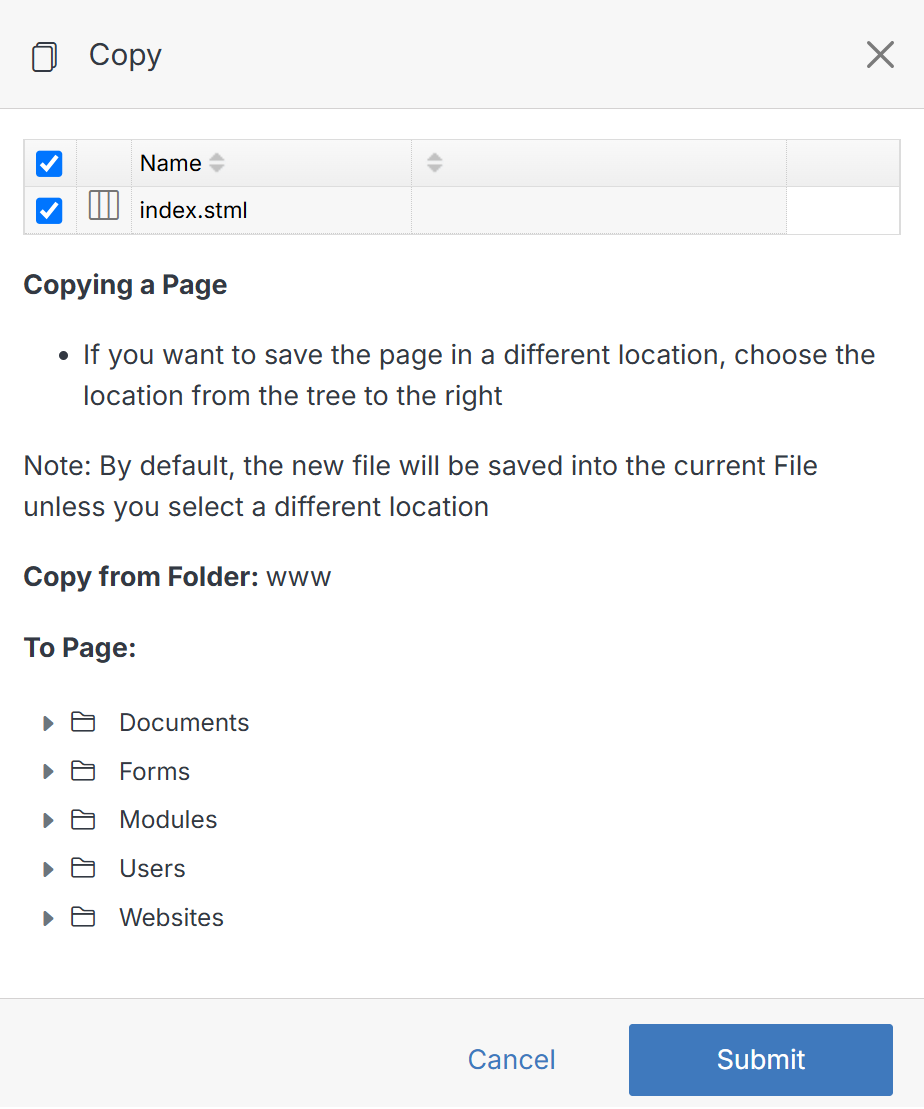The width and height of the screenshot is (924, 1109).
Task: Select Websites as the destination
Action: 171,918
